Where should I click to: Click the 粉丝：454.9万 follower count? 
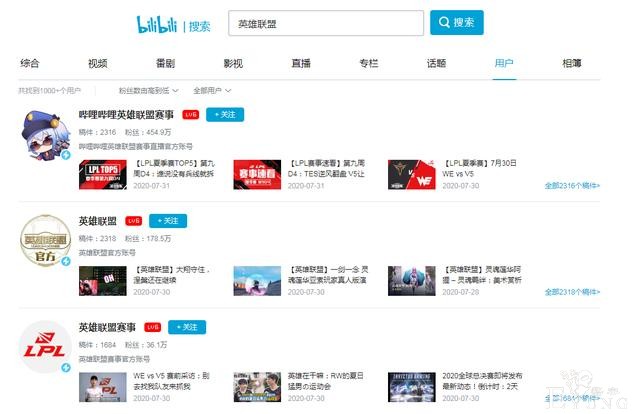point(148,132)
